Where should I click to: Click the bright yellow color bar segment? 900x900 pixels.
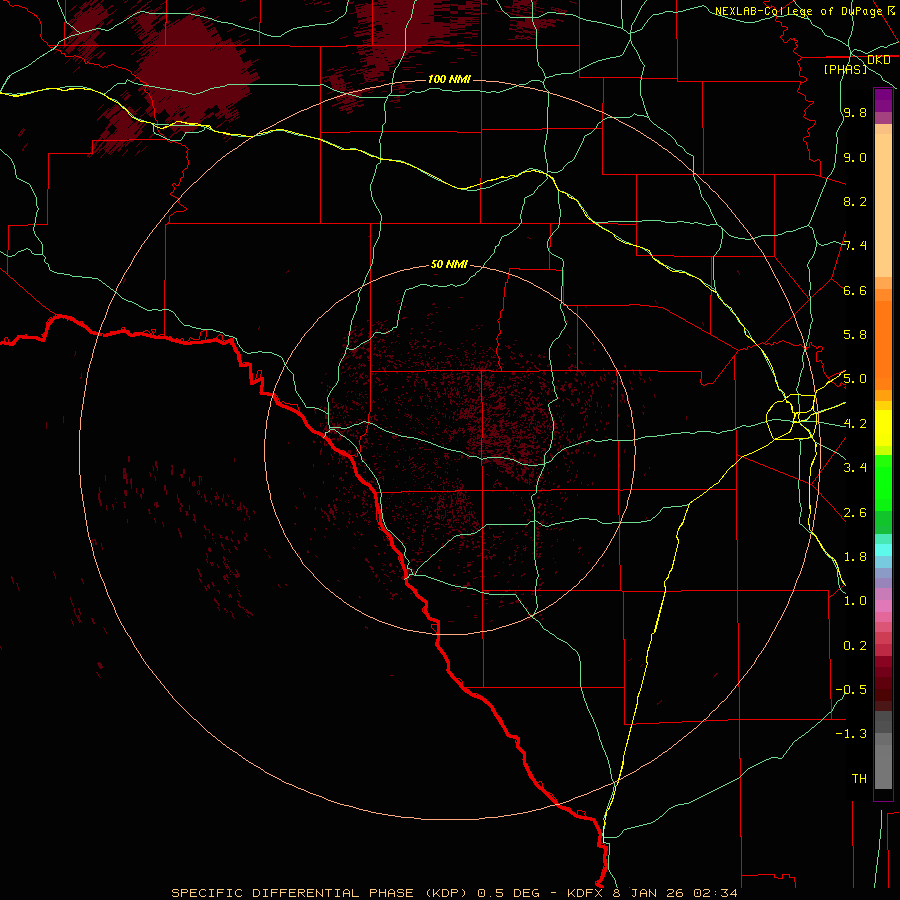tap(883, 428)
